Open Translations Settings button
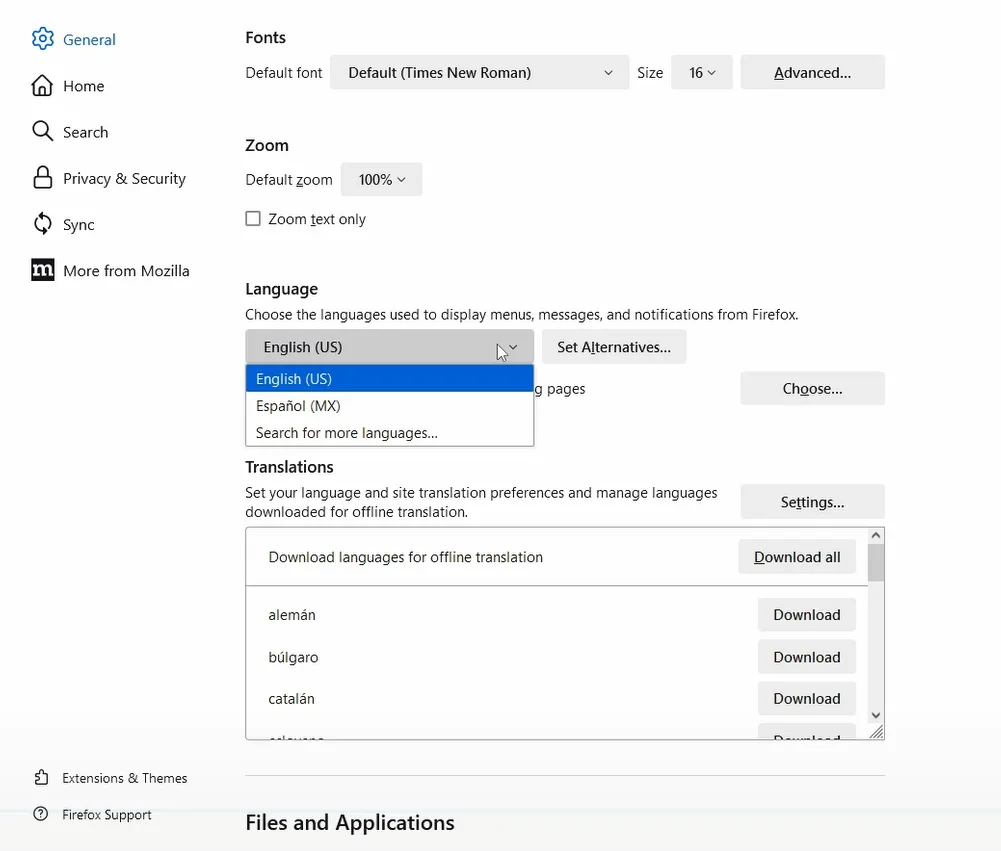 click(x=812, y=502)
